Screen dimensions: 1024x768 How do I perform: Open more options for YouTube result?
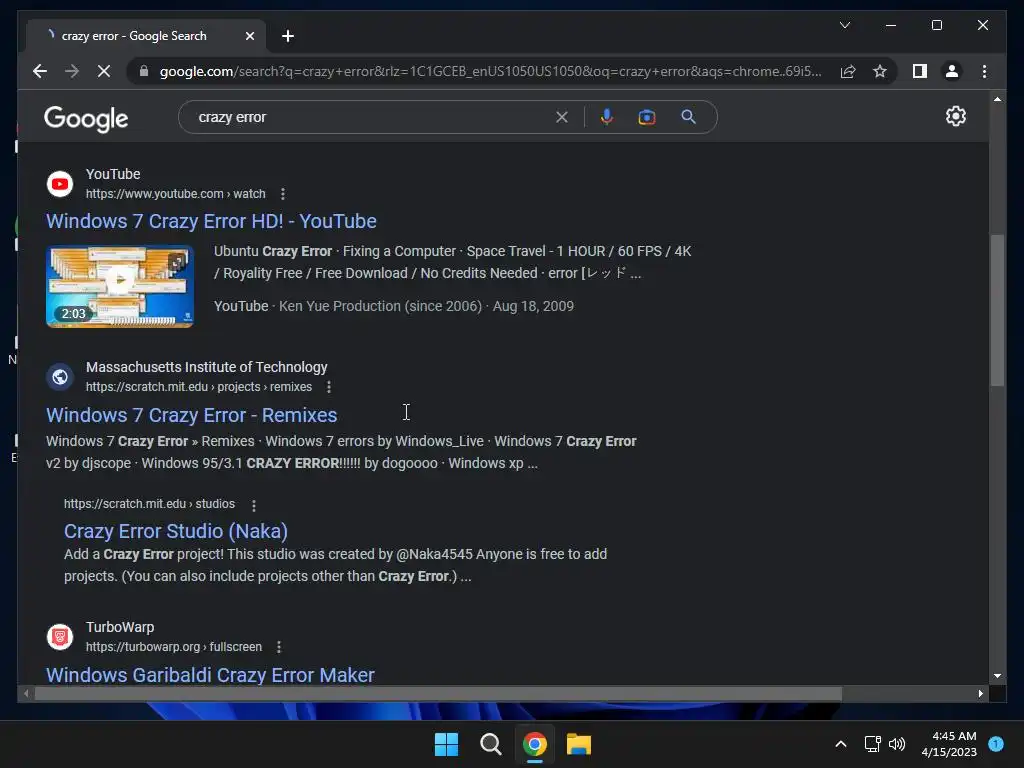283,194
